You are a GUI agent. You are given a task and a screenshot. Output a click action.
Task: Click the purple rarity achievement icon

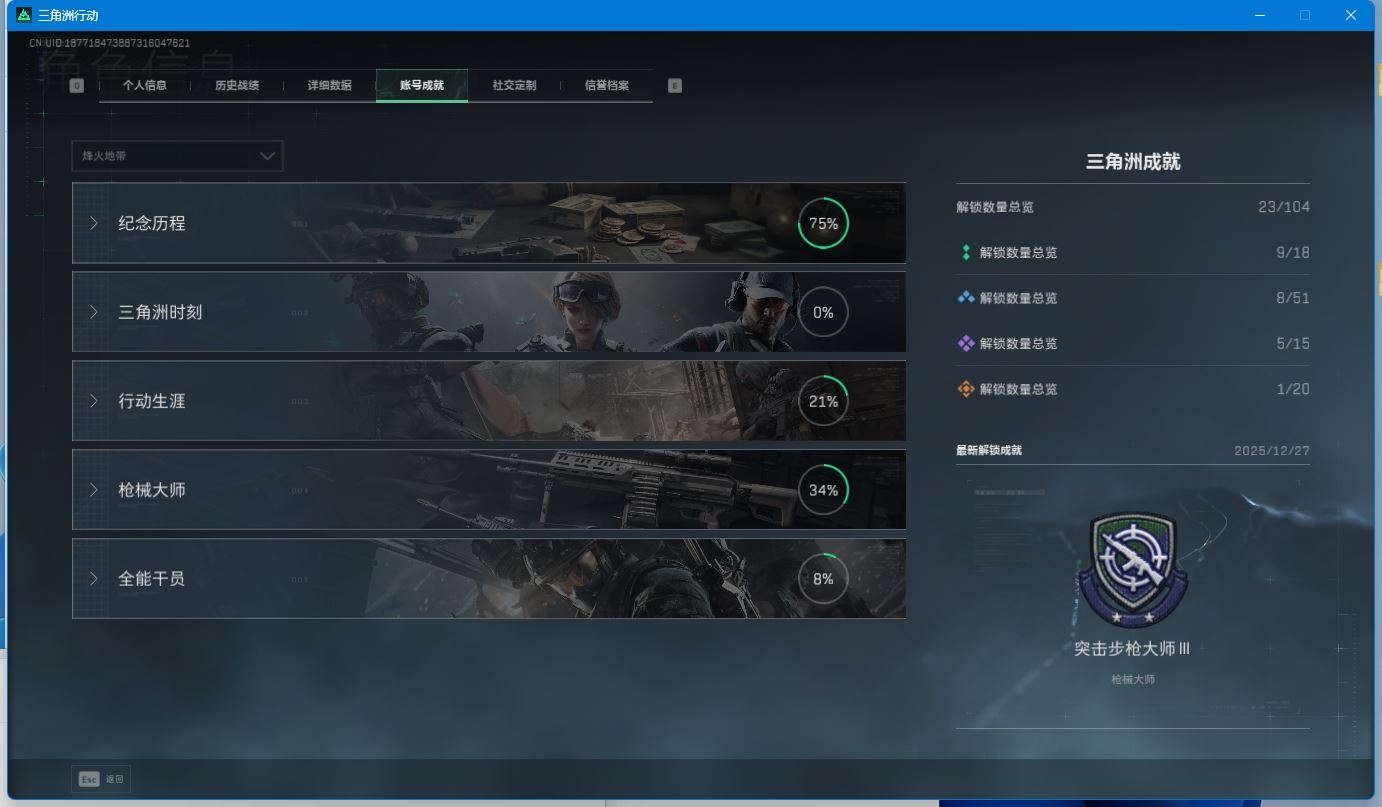click(966, 344)
